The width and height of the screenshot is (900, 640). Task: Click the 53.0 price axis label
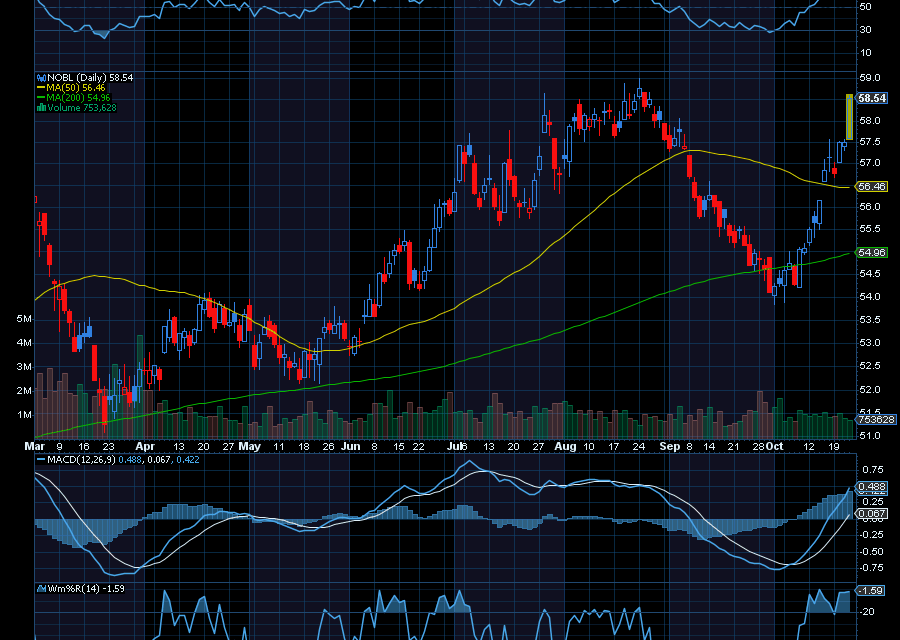click(870, 343)
